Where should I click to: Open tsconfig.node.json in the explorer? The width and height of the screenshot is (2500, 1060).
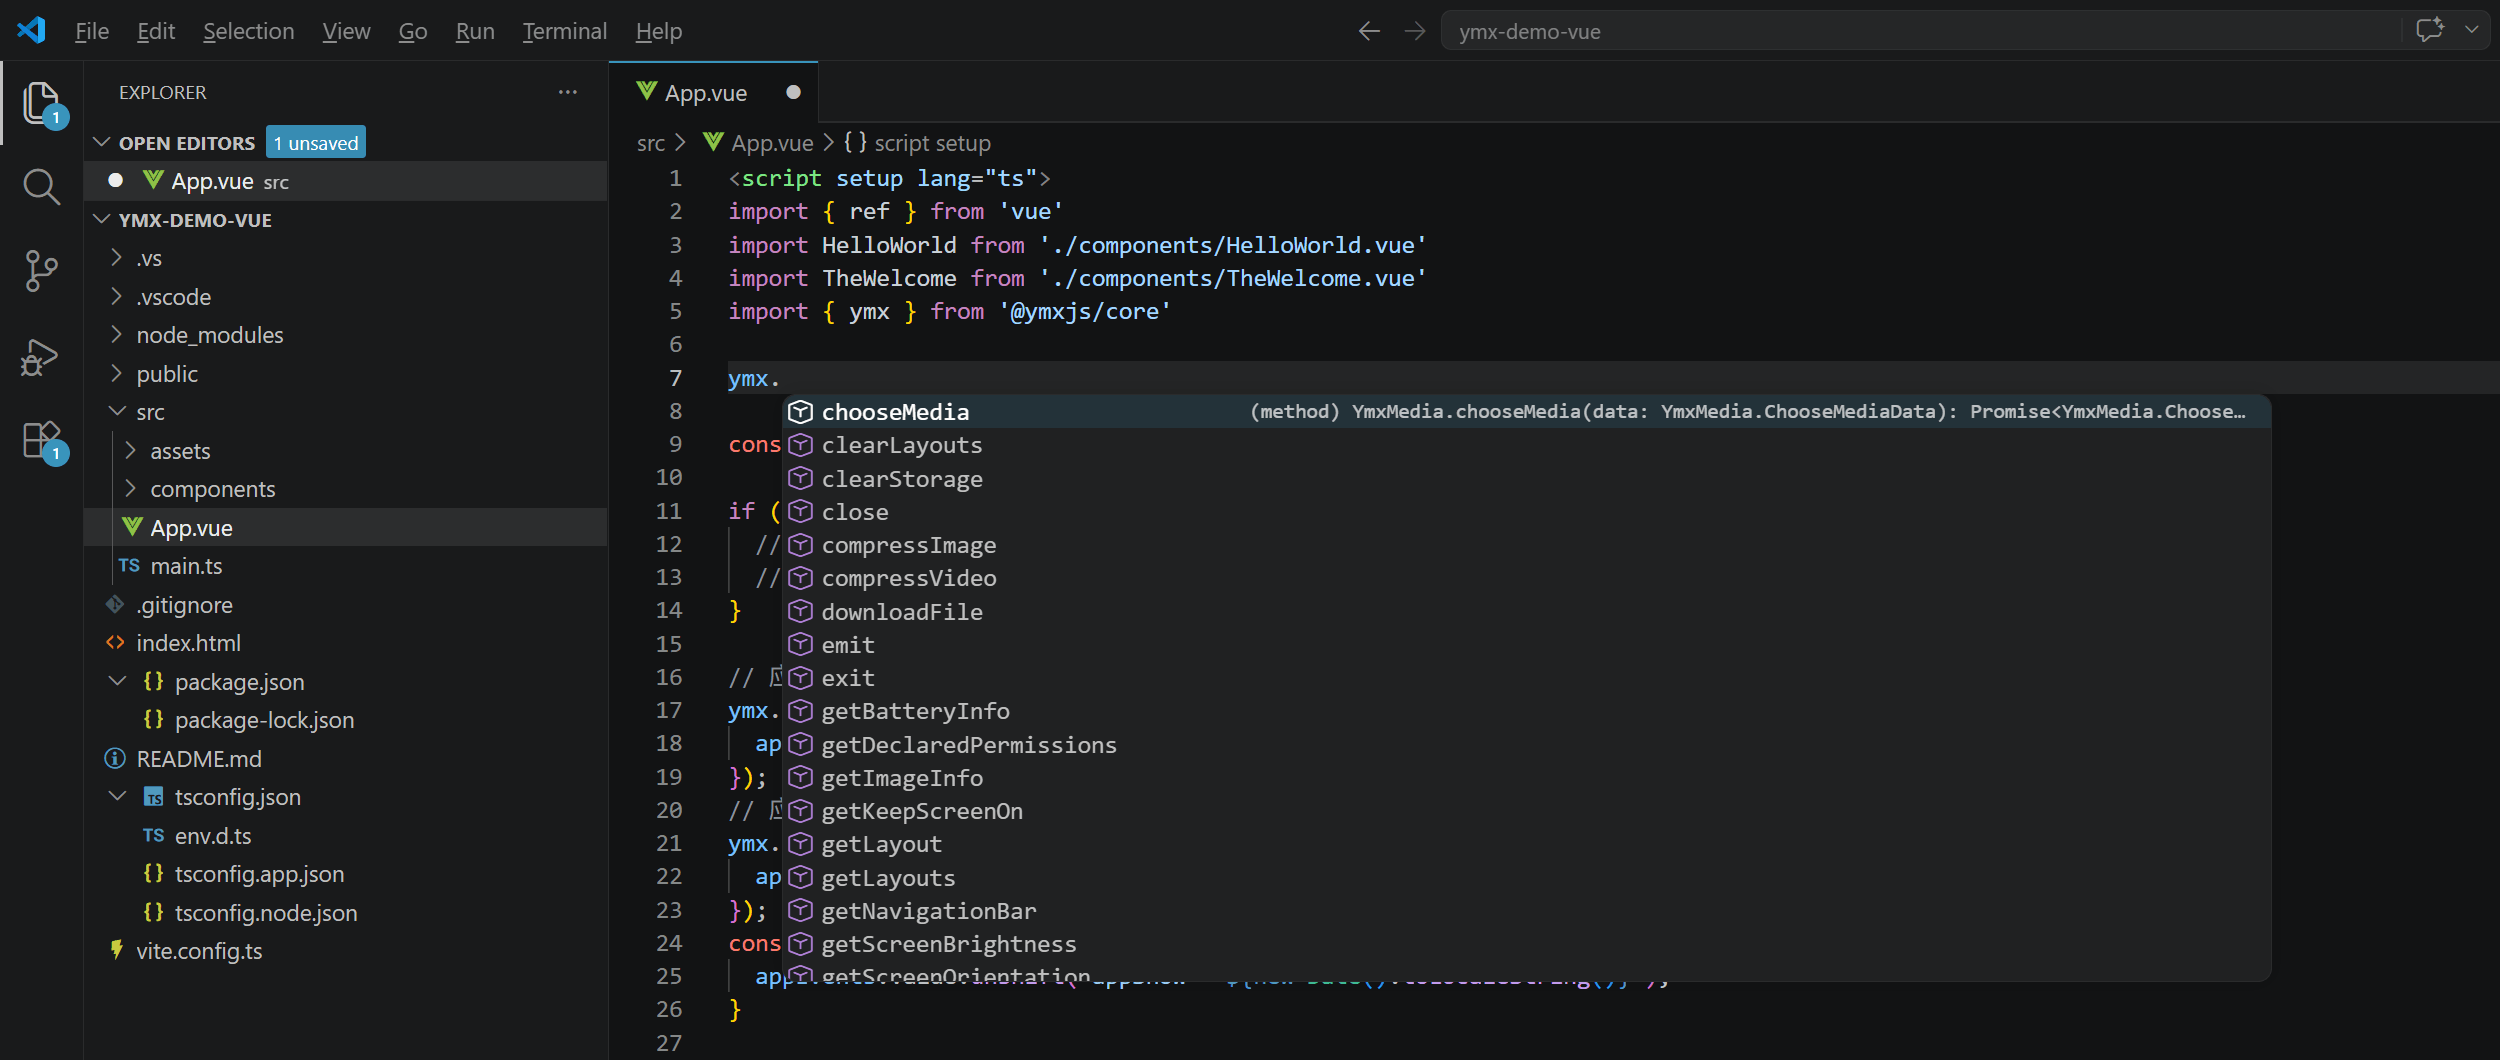pyautogui.click(x=346, y=913)
